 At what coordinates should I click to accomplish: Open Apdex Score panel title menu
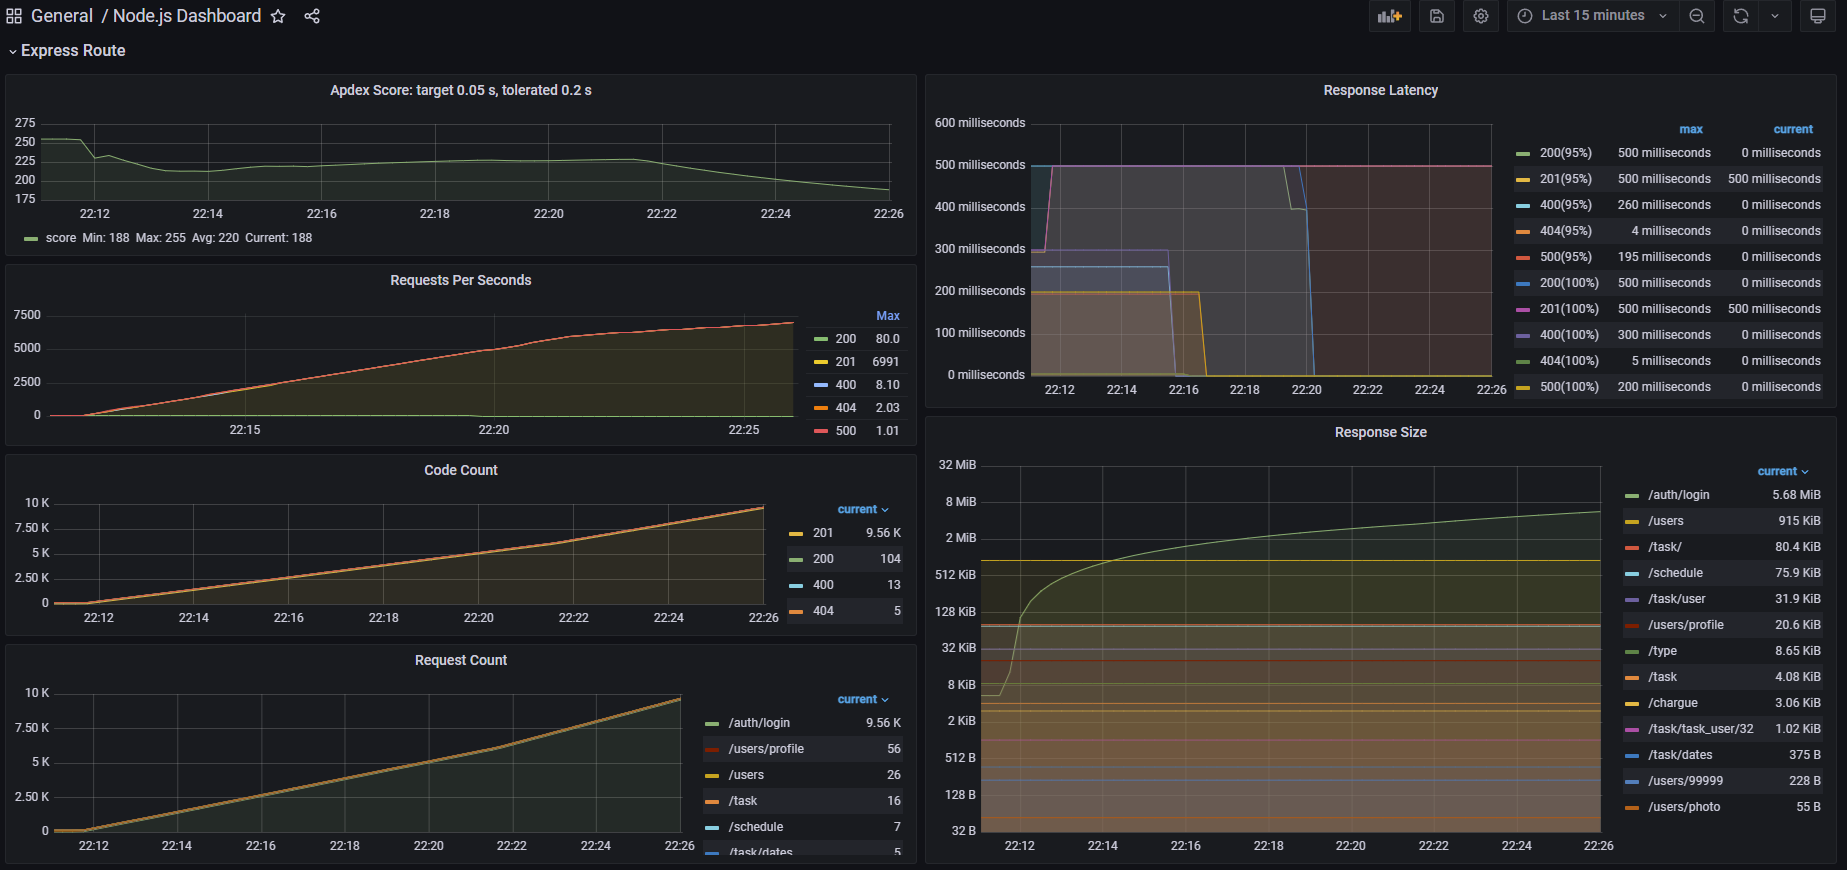coord(461,90)
